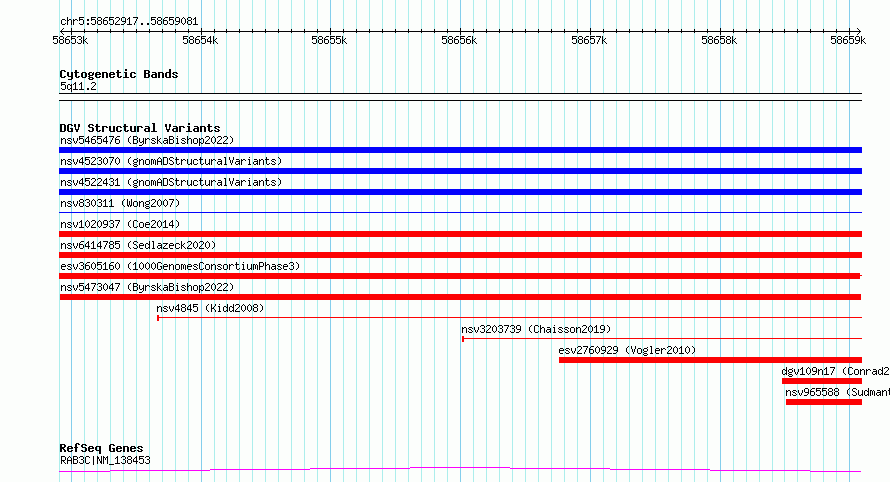Select the red bar of nsv6414785
The width and height of the screenshot is (890, 482).
pos(460,255)
